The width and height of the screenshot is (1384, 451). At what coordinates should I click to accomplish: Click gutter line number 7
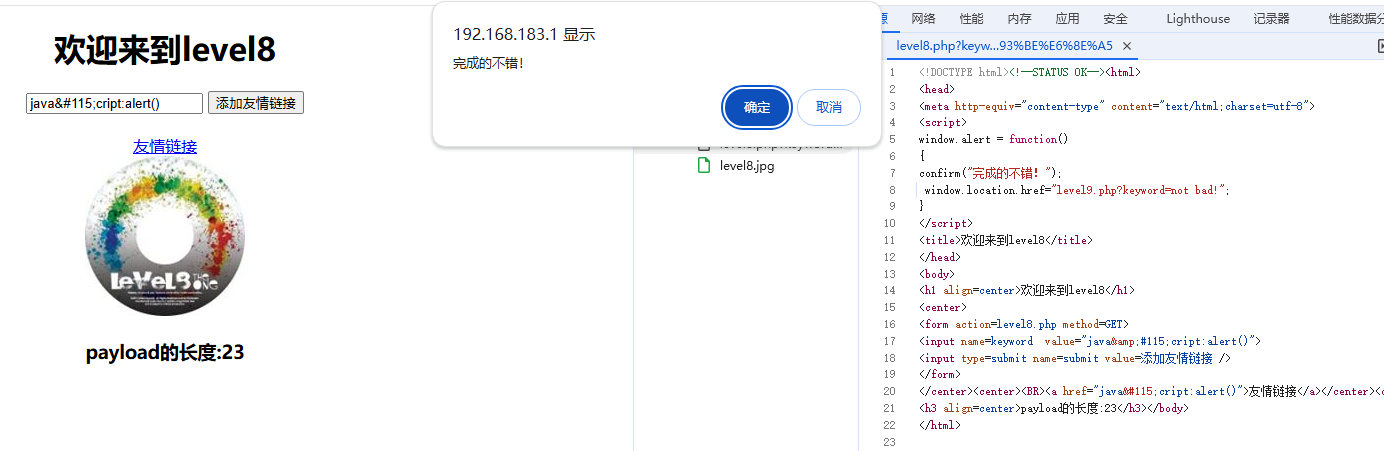(x=890, y=173)
